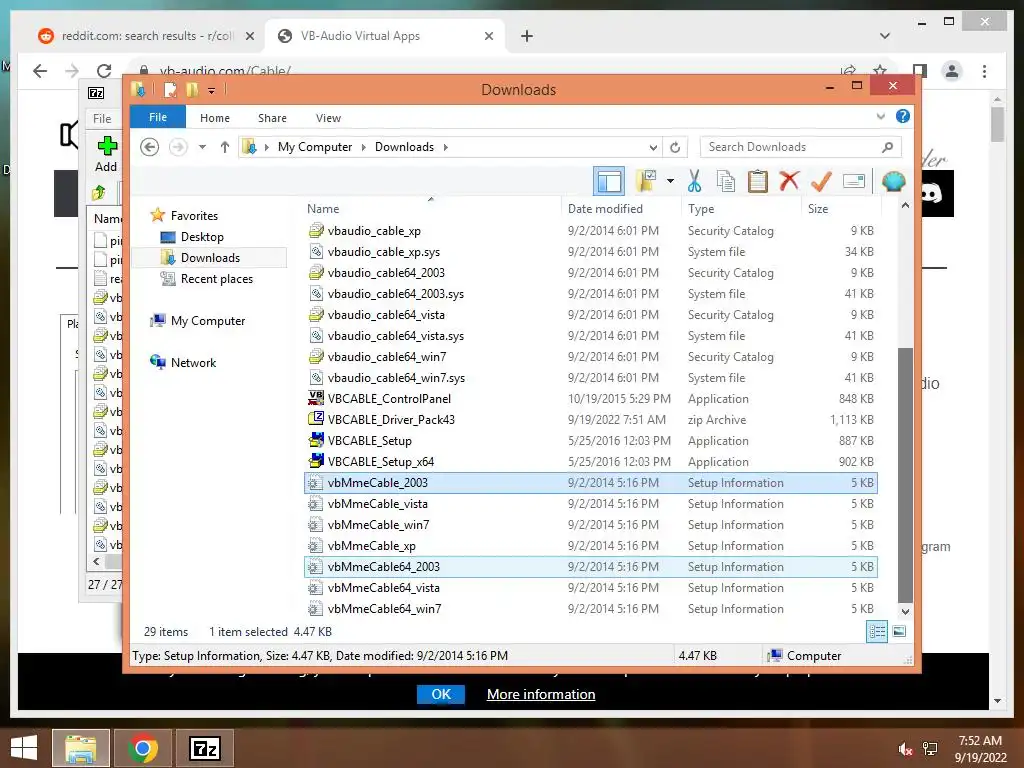Delete the file with the red X icon
Viewport: 1024px width, 768px height.
click(789, 180)
